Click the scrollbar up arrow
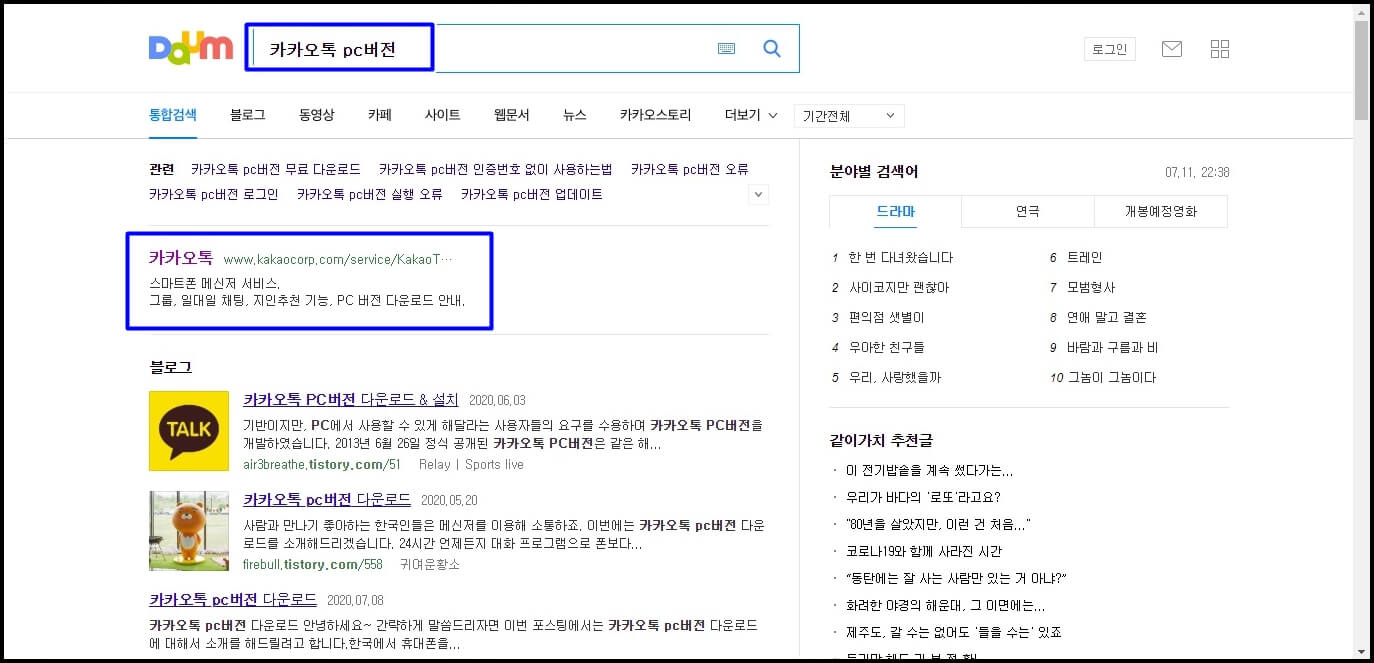Screen dimensions: 1374x663 [1361, 11]
